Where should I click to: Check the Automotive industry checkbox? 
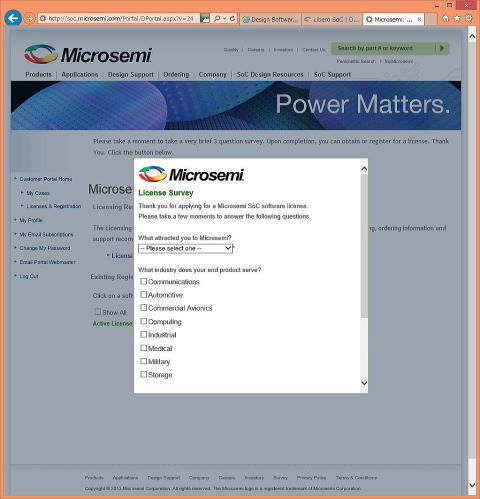(143, 294)
